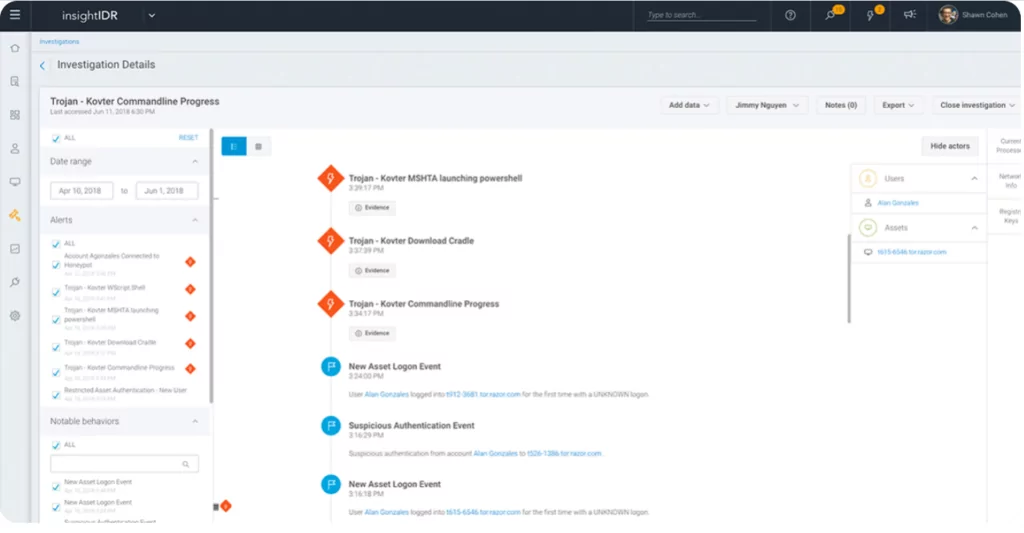Click the Investigations breadcrumb link

coord(59,42)
